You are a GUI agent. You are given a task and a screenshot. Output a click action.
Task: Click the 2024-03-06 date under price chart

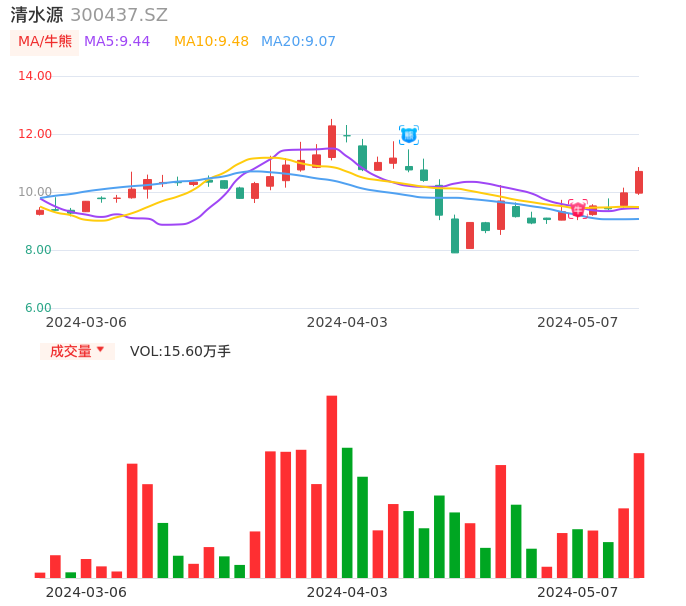[x=86, y=322]
